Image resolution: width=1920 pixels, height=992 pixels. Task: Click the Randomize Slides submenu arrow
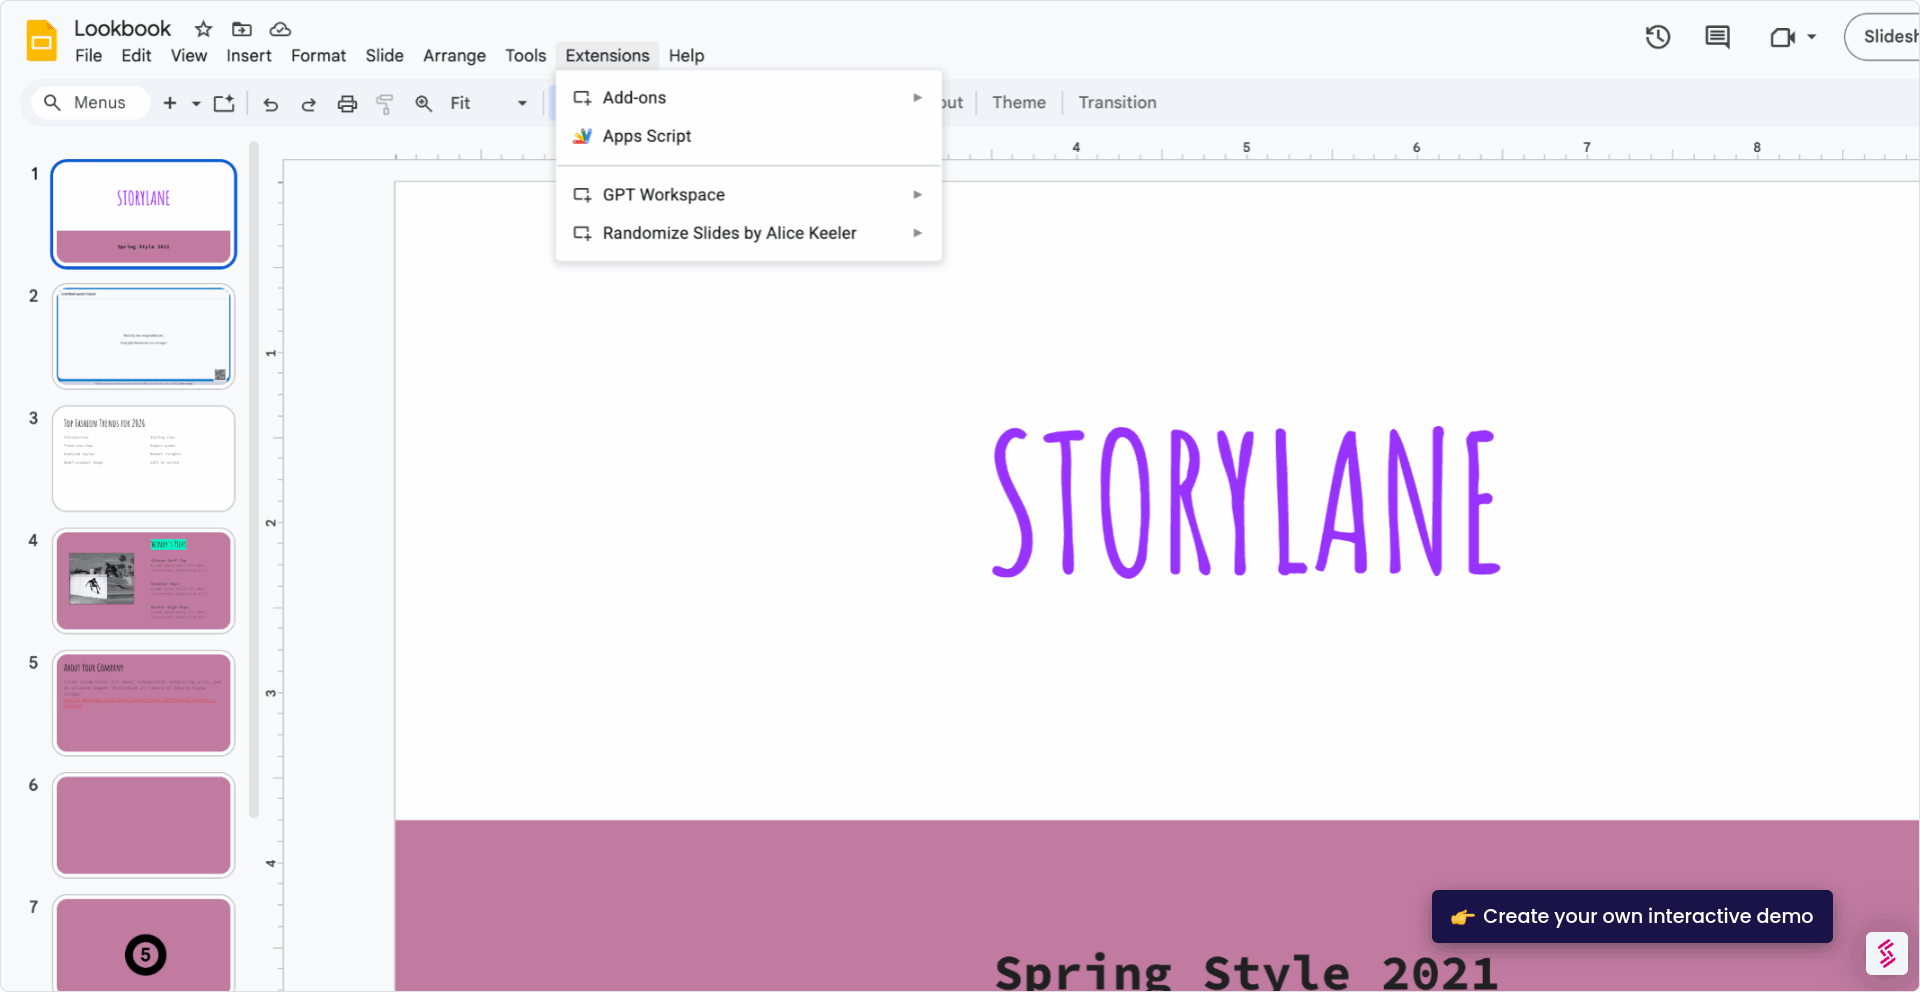(917, 233)
